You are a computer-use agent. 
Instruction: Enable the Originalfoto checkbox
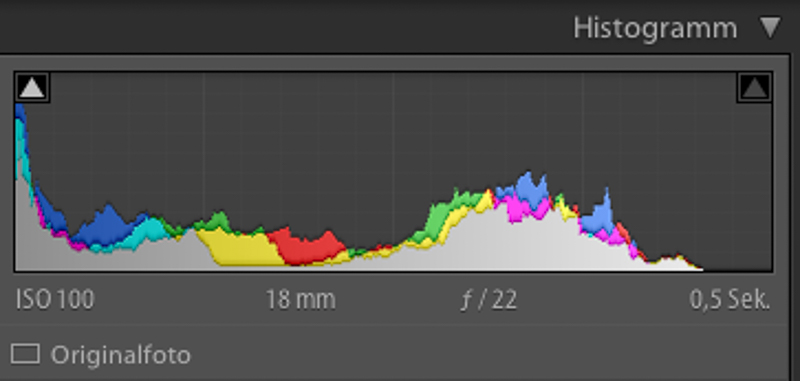point(25,353)
